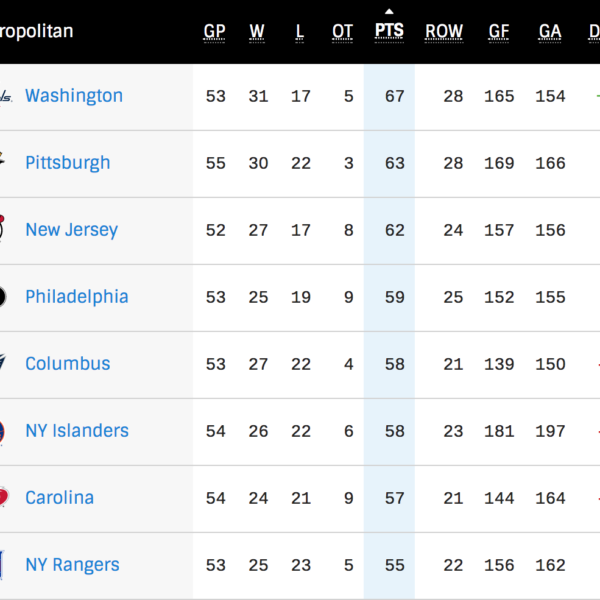Sort by the W wins header
The image size is (600, 600).
(257, 31)
